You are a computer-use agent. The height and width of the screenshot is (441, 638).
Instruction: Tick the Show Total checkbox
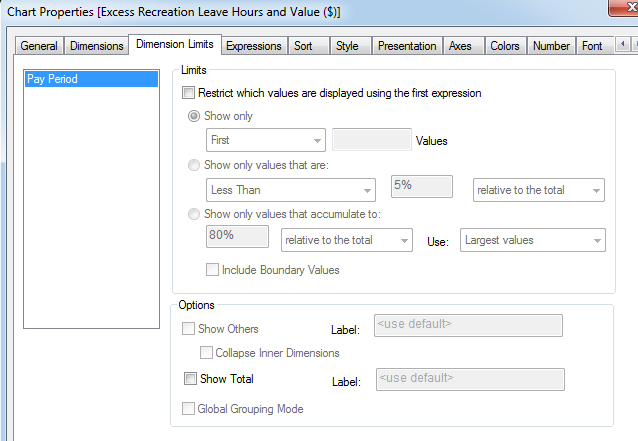191,379
